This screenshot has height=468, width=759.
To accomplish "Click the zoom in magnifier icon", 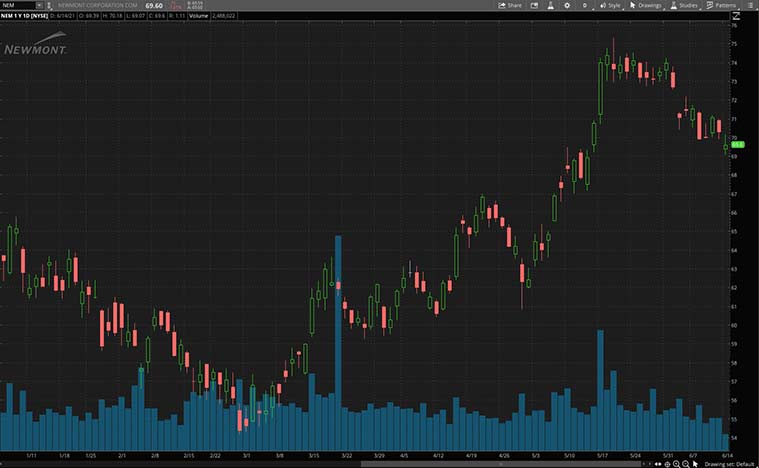I will (x=676, y=464).
